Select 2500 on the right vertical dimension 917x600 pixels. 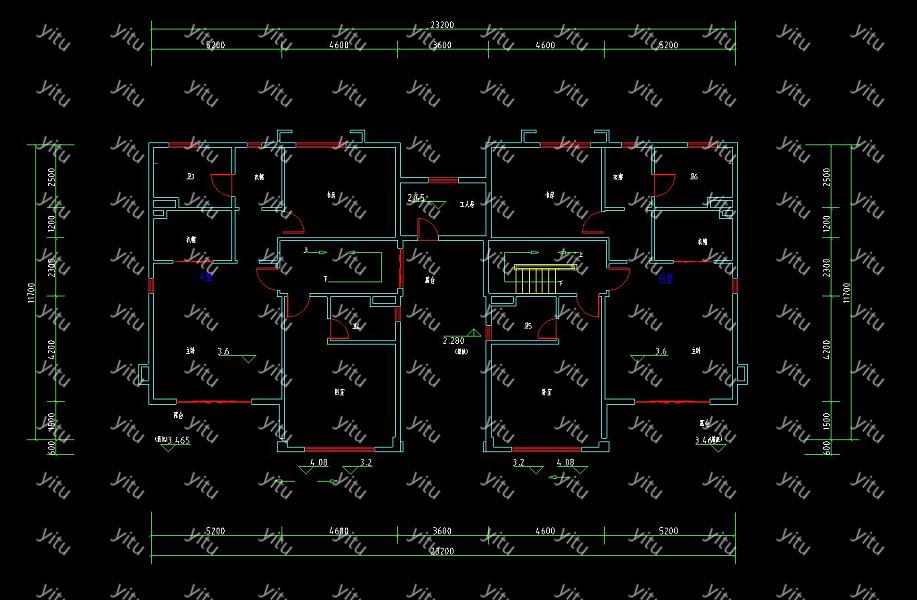click(x=826, y=177)
